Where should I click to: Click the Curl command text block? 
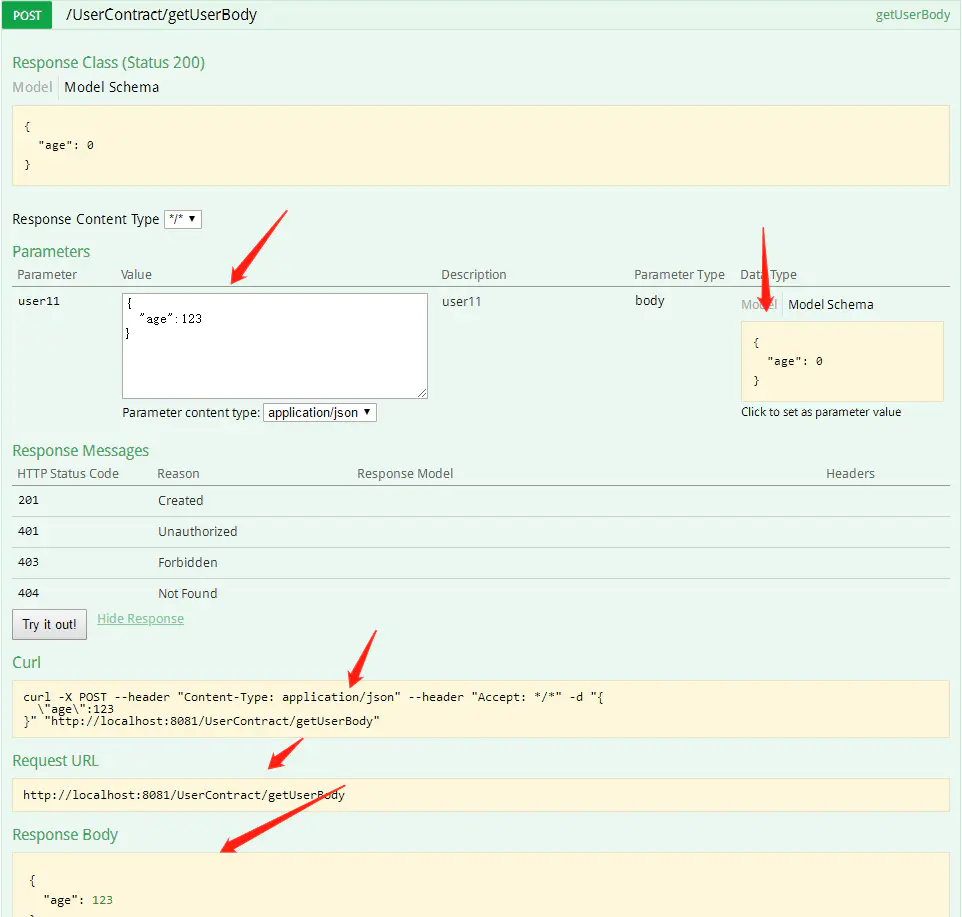tap(481, 709)
